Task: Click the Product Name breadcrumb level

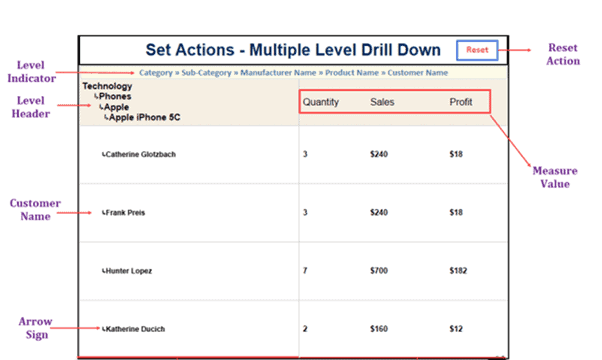Action: click(x=352, y=73)
